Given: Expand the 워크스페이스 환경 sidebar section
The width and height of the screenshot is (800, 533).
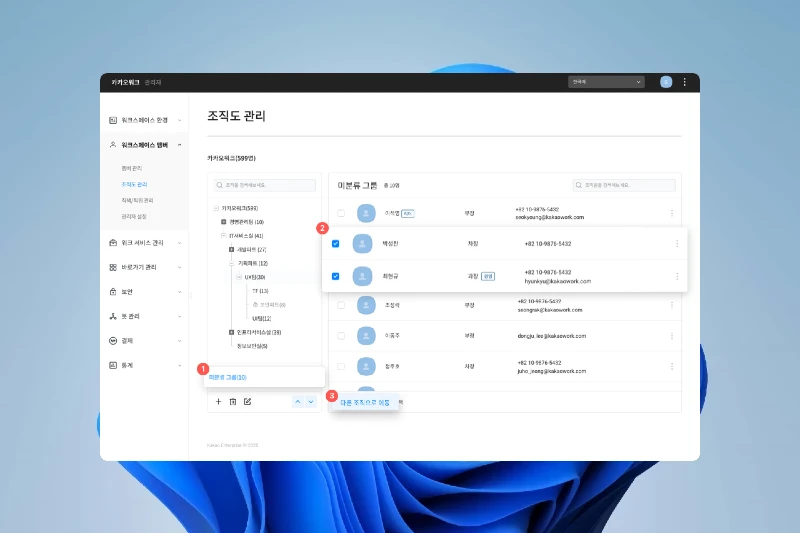Looking at the screenshot, I should click(x=179, y=120).
